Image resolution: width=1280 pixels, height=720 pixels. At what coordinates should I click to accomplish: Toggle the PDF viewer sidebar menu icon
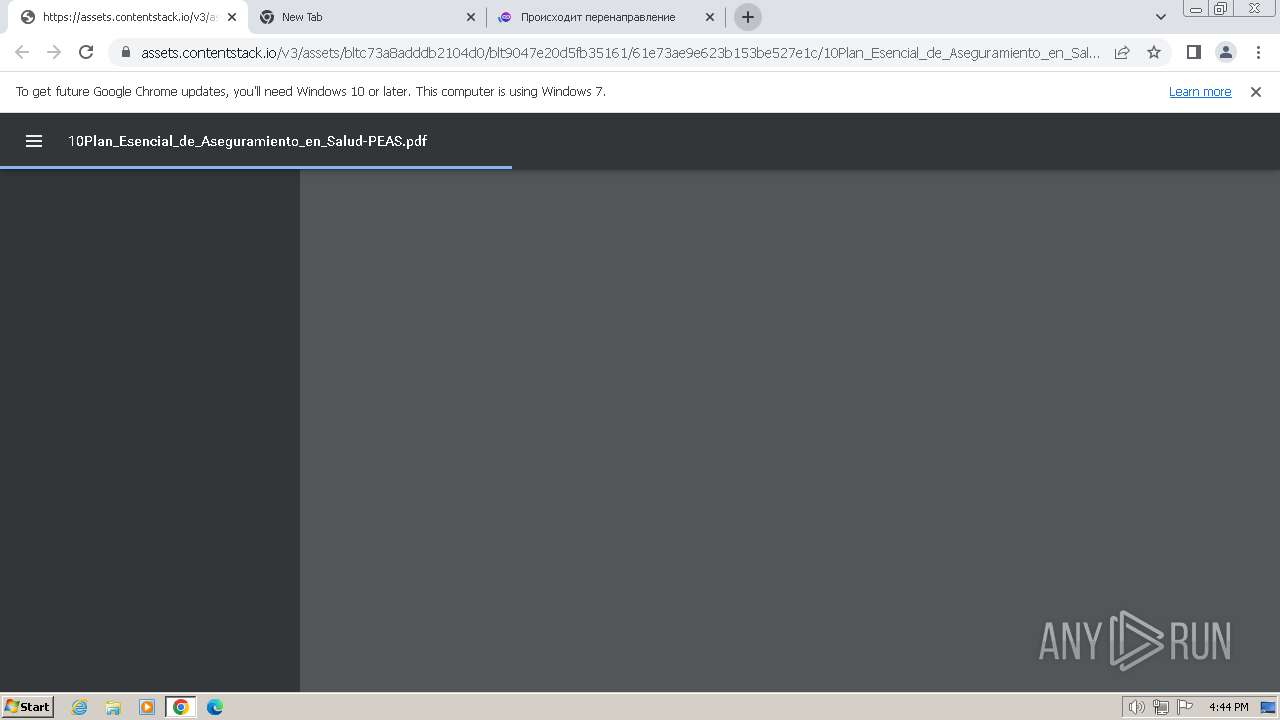[x=34, y=141]
